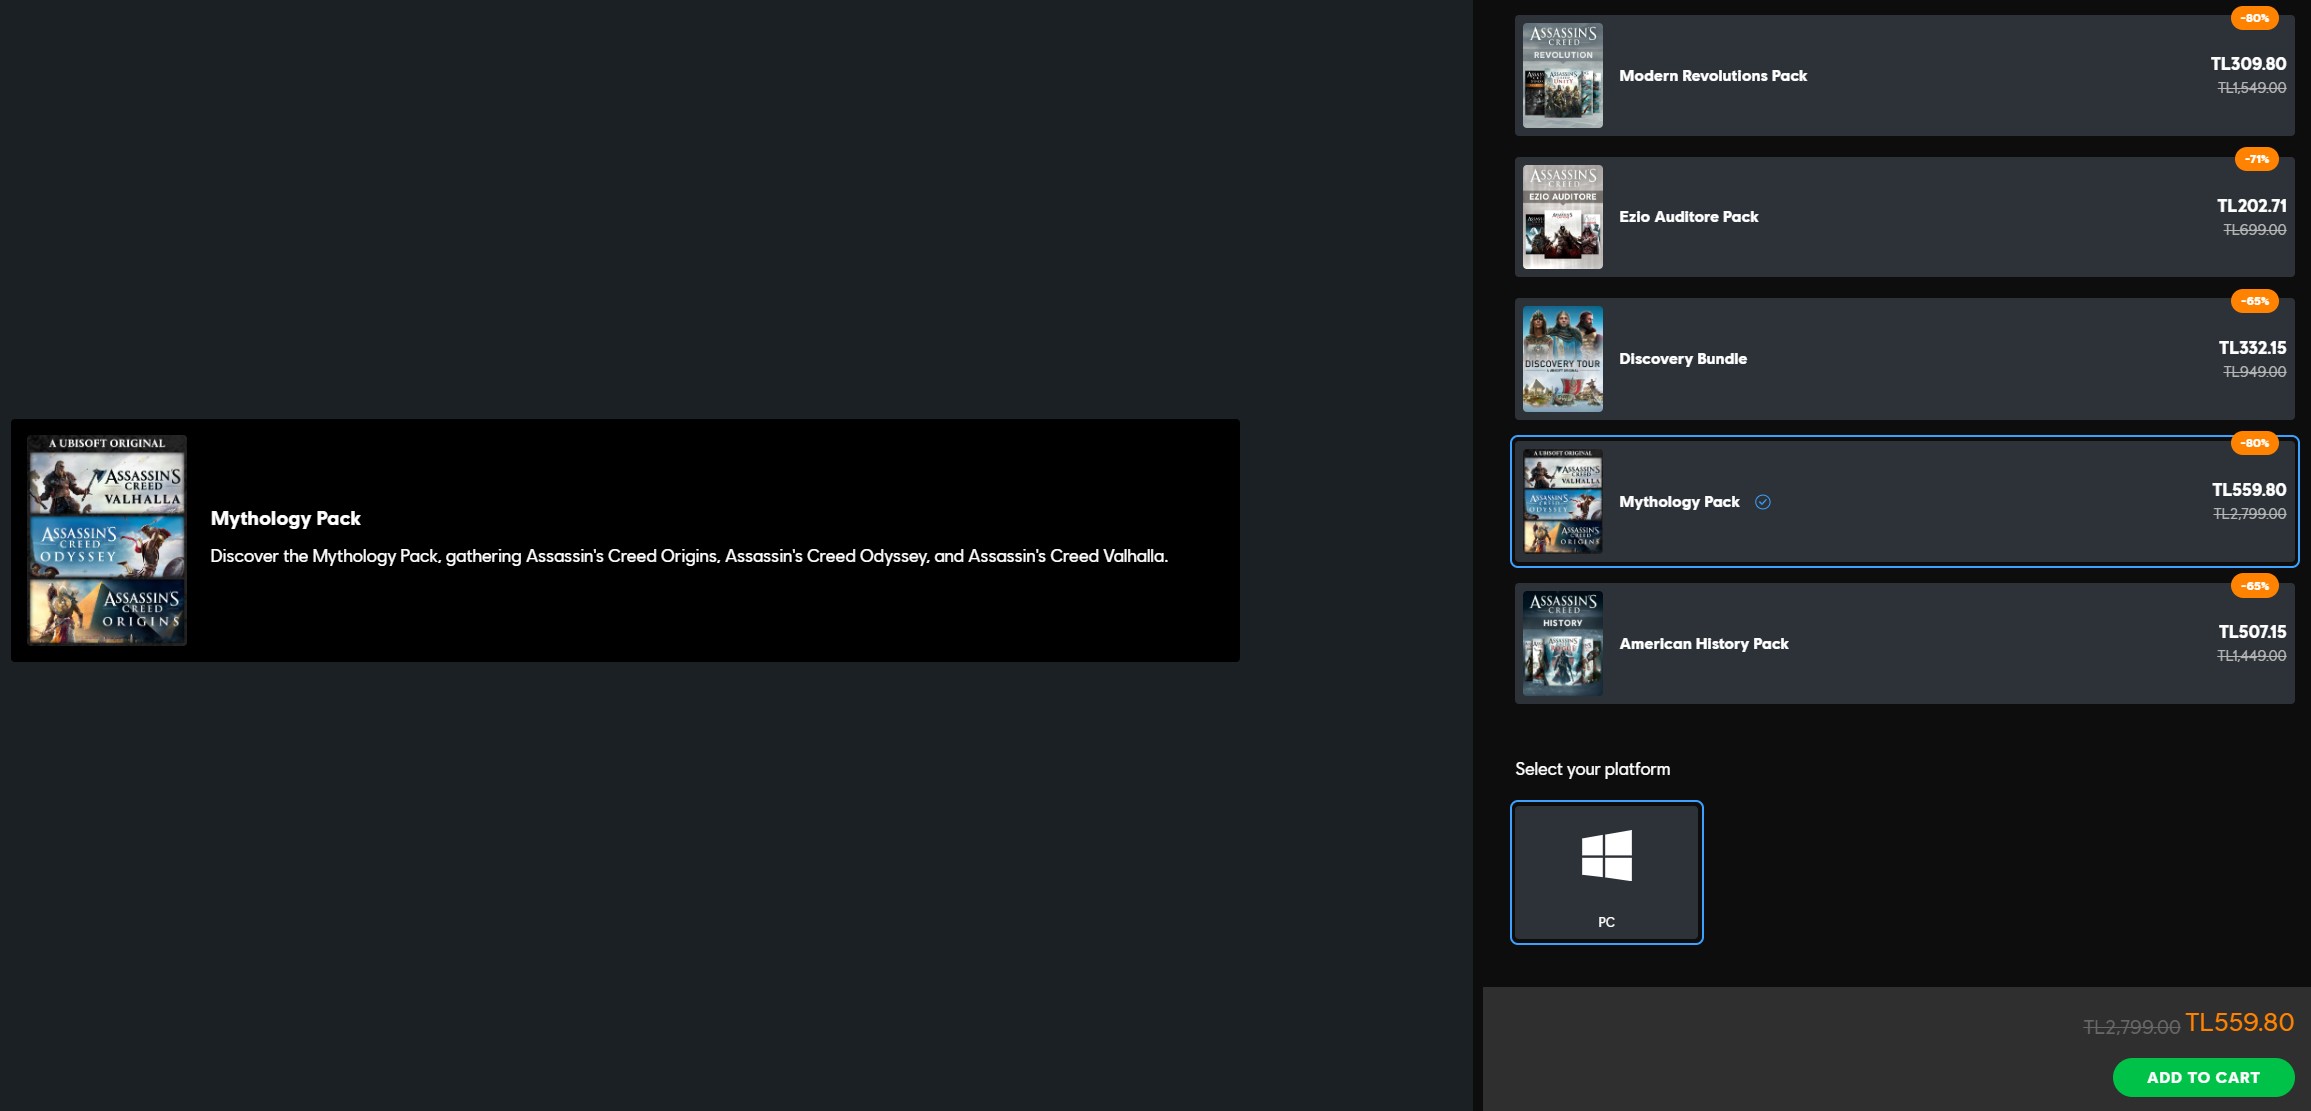Click the large Mythology Pack cover art on the left
The width and height of the screenshot is (2311, 1111).
[x=107, y=540]
